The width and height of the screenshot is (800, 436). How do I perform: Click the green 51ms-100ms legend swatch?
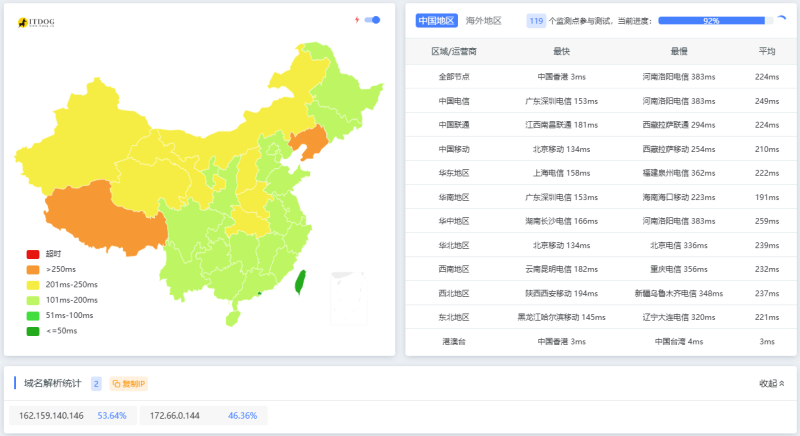33,316
